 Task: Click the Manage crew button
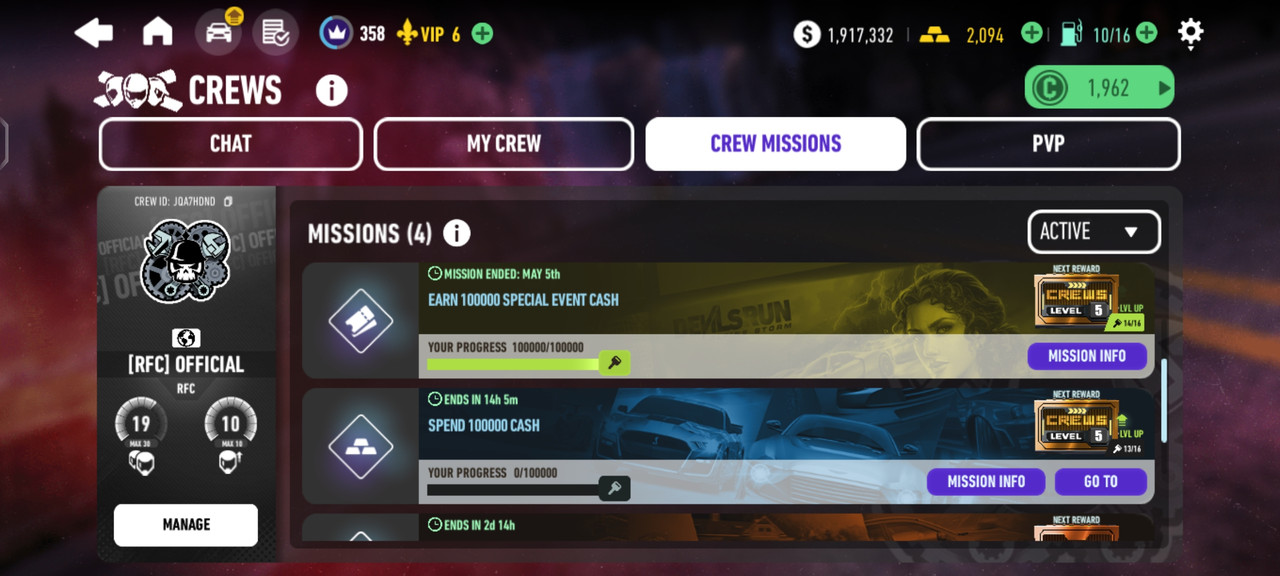click(x=186, y=525)
